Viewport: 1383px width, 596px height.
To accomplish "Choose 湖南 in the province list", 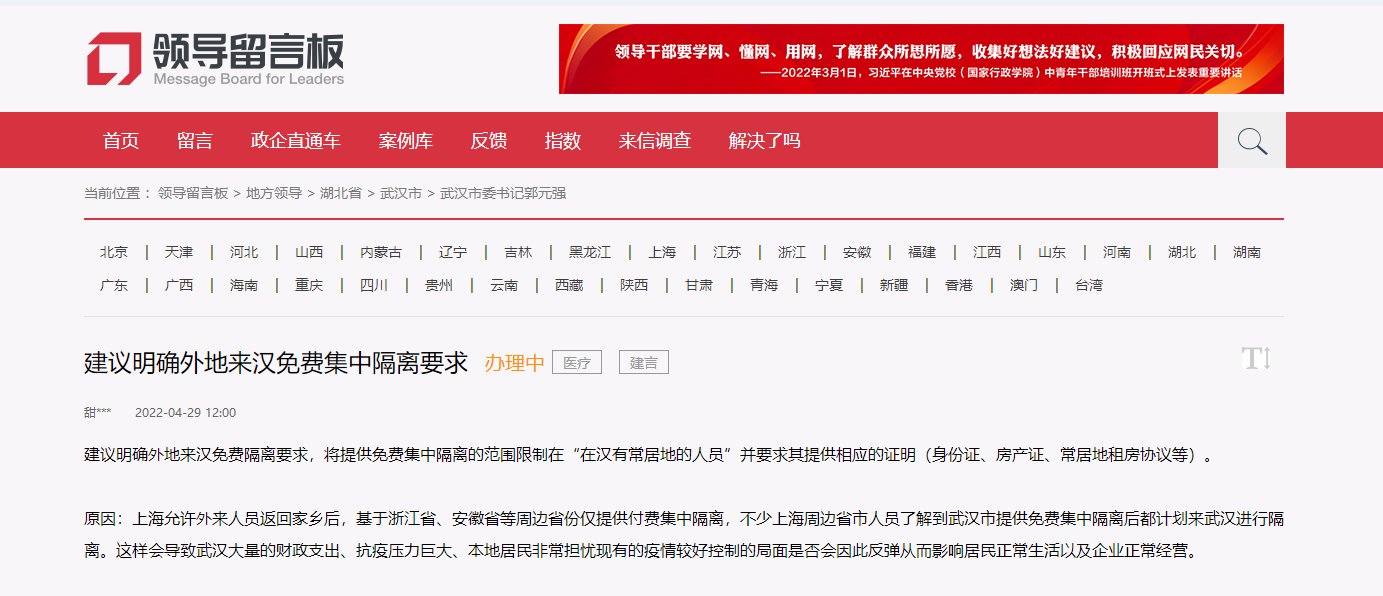I will (1247, 252).
